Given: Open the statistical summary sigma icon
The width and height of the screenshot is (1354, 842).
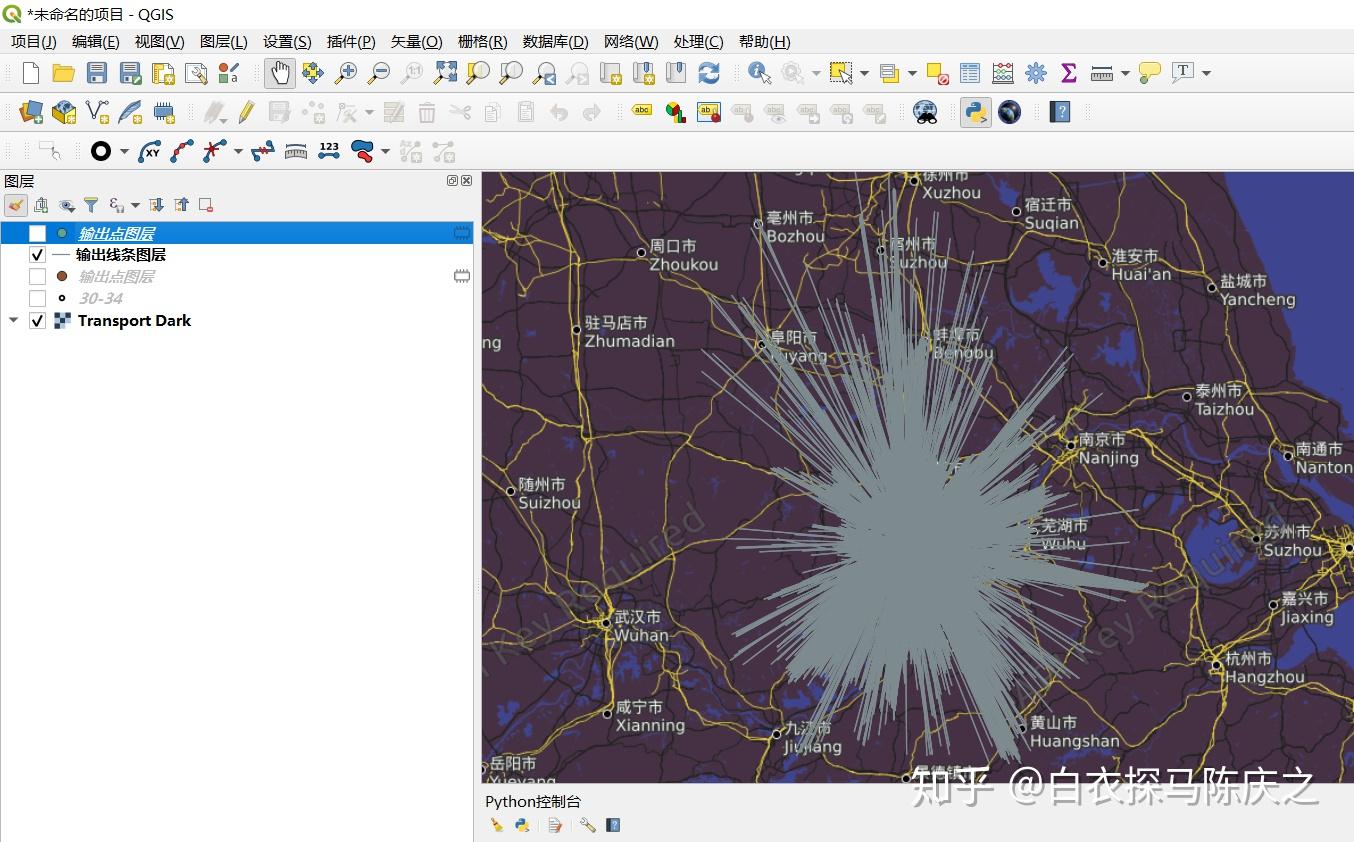Looking at the screenshot, I should pos(1068,73).
